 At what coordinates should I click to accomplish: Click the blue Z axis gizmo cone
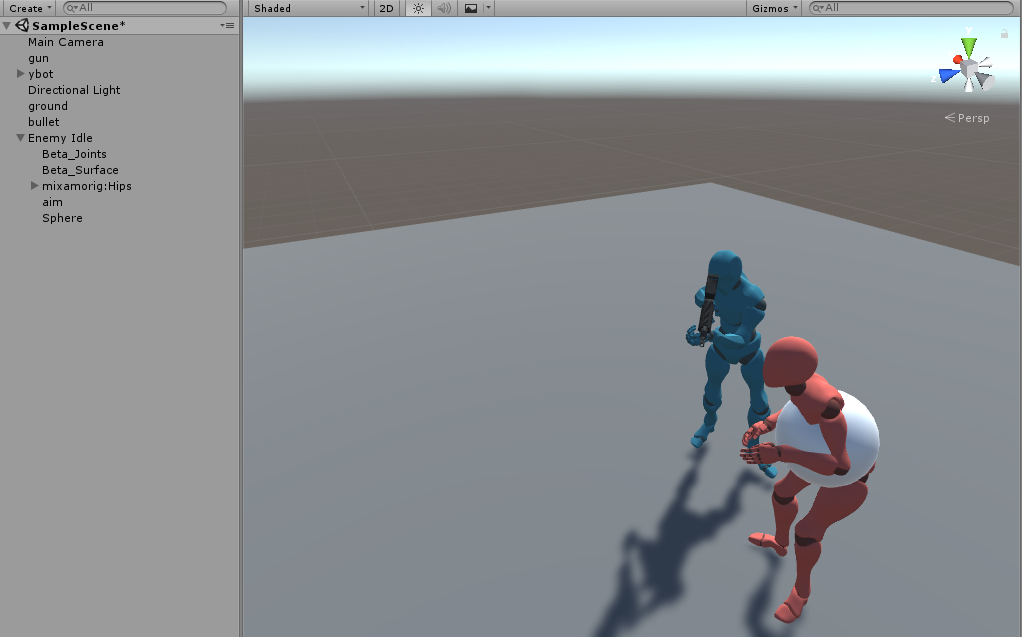point(948,75)
